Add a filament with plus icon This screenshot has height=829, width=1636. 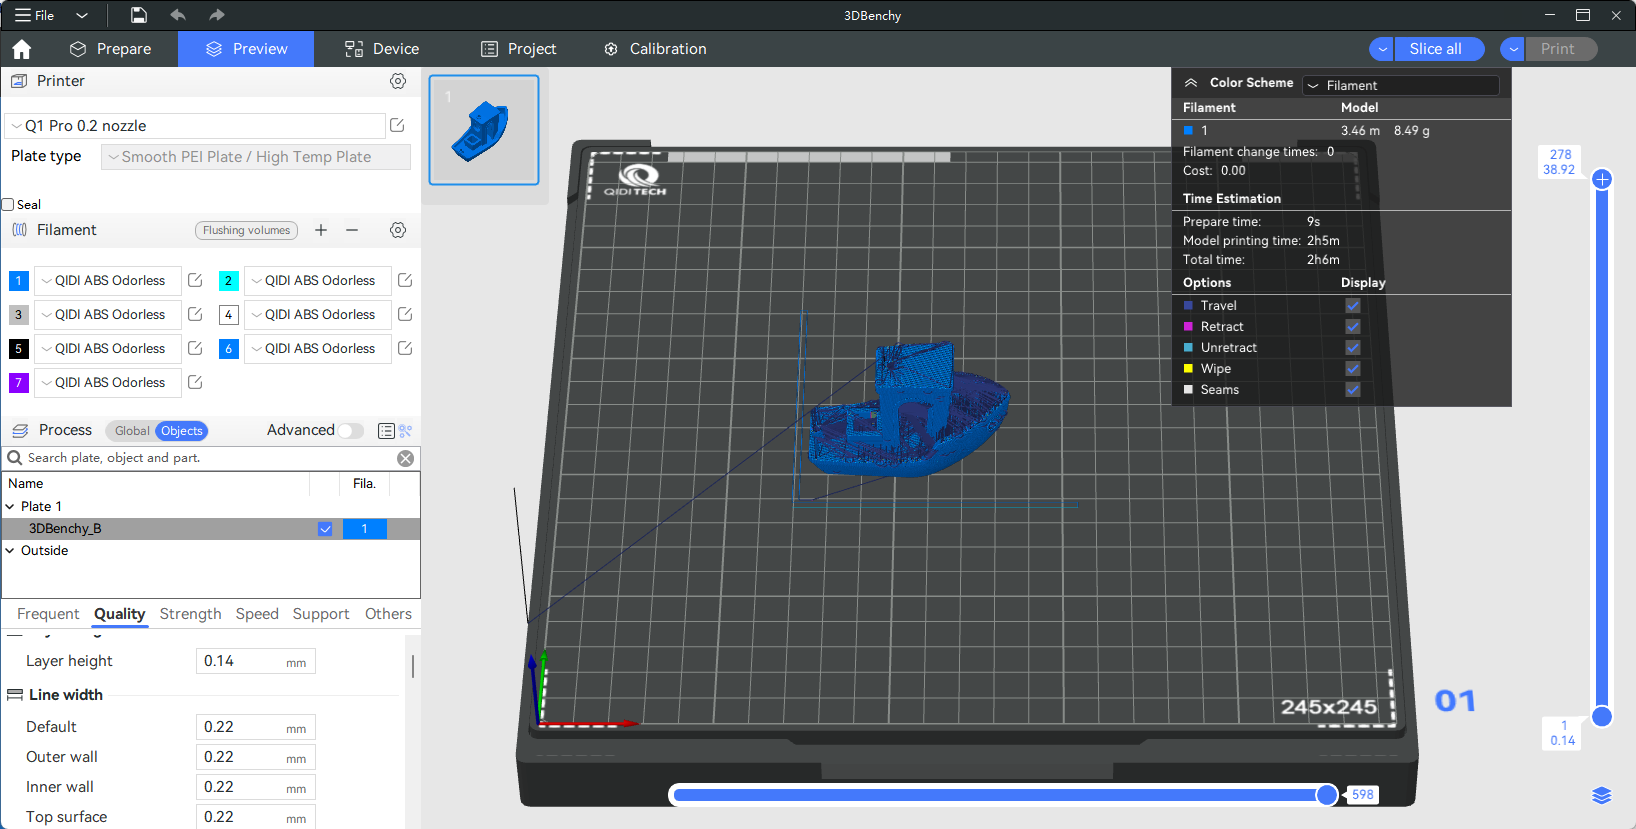[321, 230]
